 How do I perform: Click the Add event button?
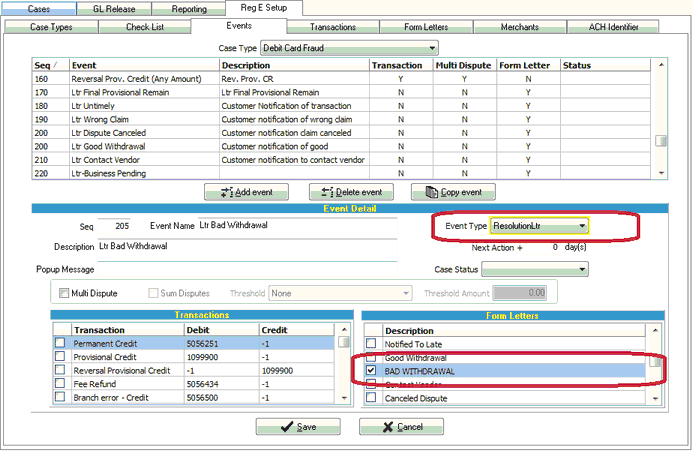point(246,192)
